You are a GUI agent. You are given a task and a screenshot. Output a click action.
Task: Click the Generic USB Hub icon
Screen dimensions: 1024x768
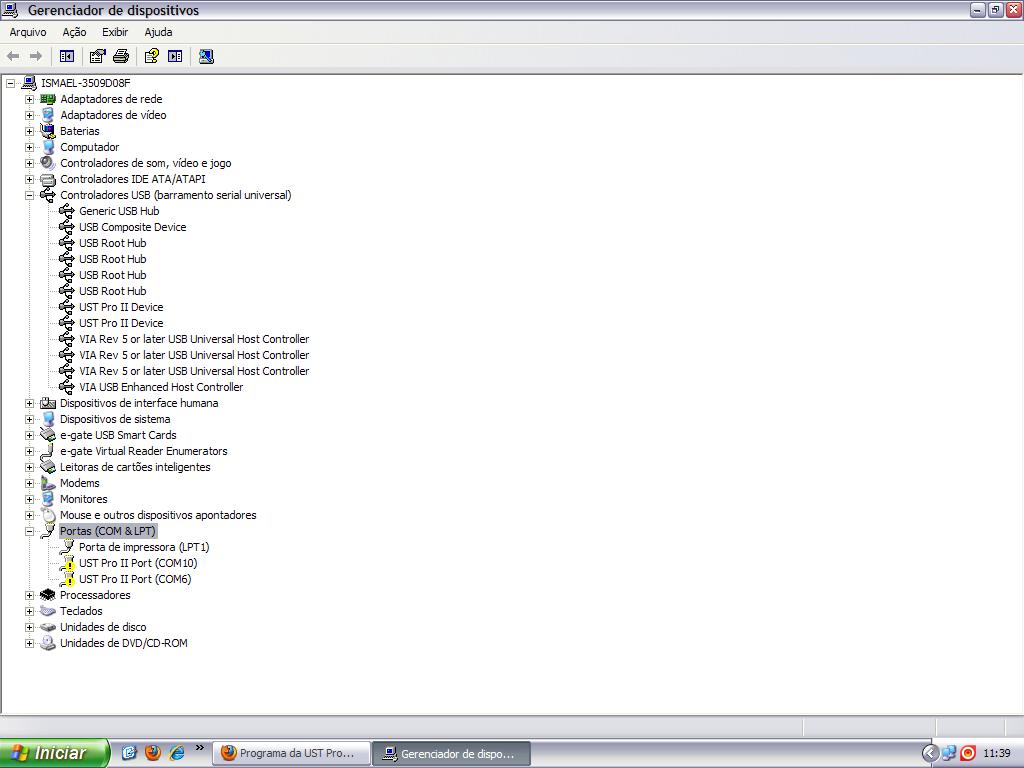click(x=67, y=211)
